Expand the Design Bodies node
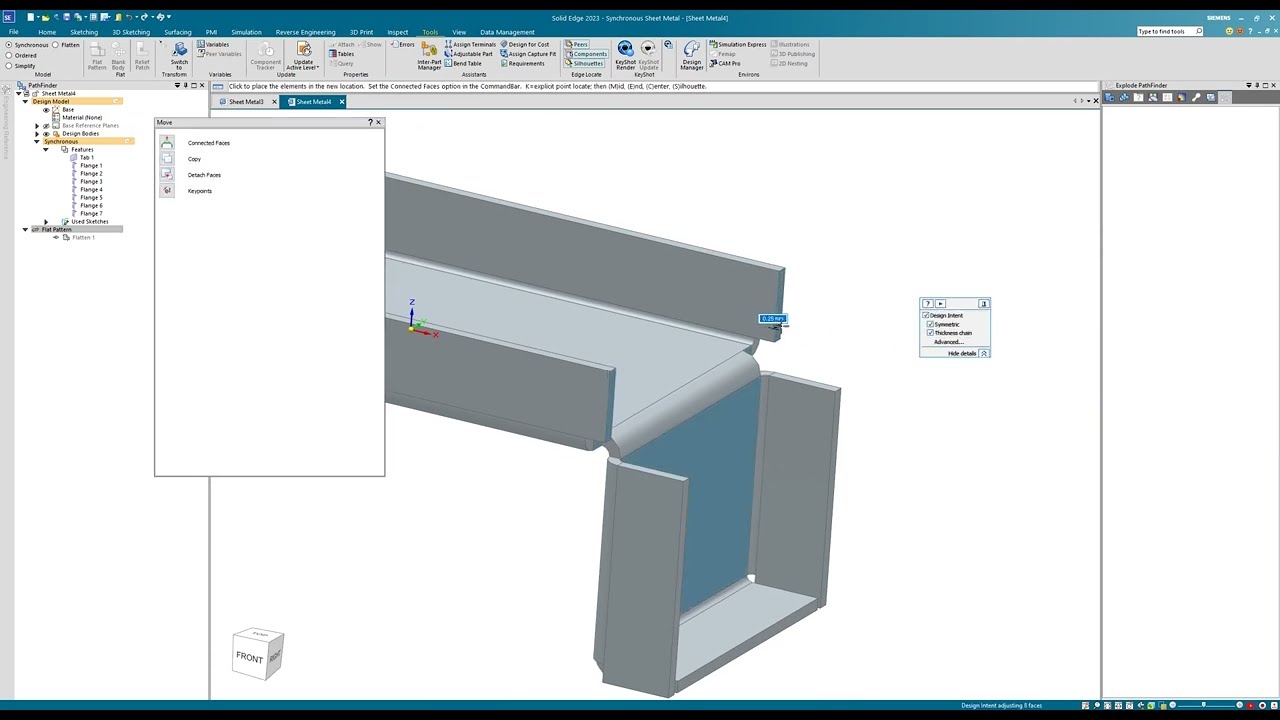Viewport: 1280px width, 720px height. pos(37,134)
